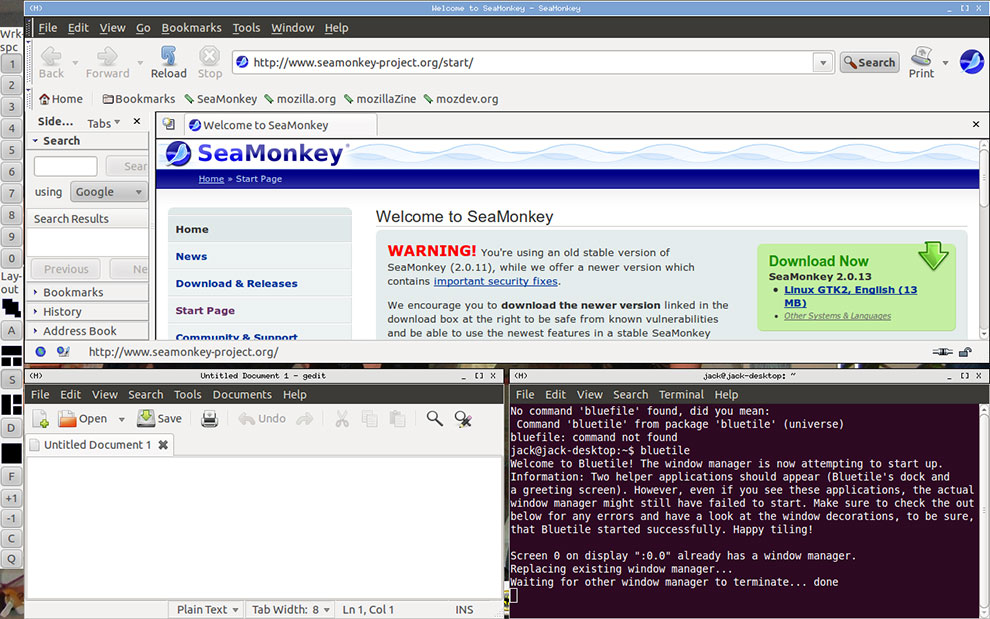Open the Forward button history dropdown arrow
990x619 pixels.
pyautogui.click(x=140, y=63)
